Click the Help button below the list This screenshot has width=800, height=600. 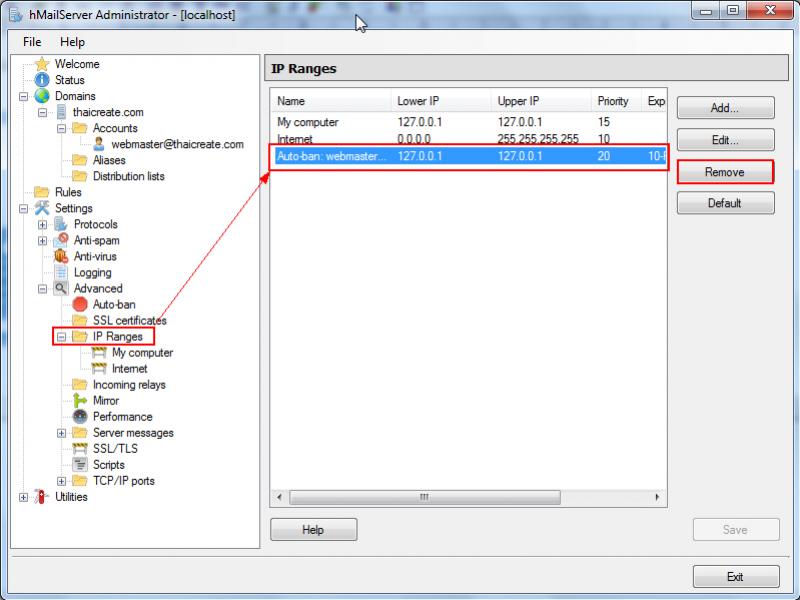(x=313, y=530)
